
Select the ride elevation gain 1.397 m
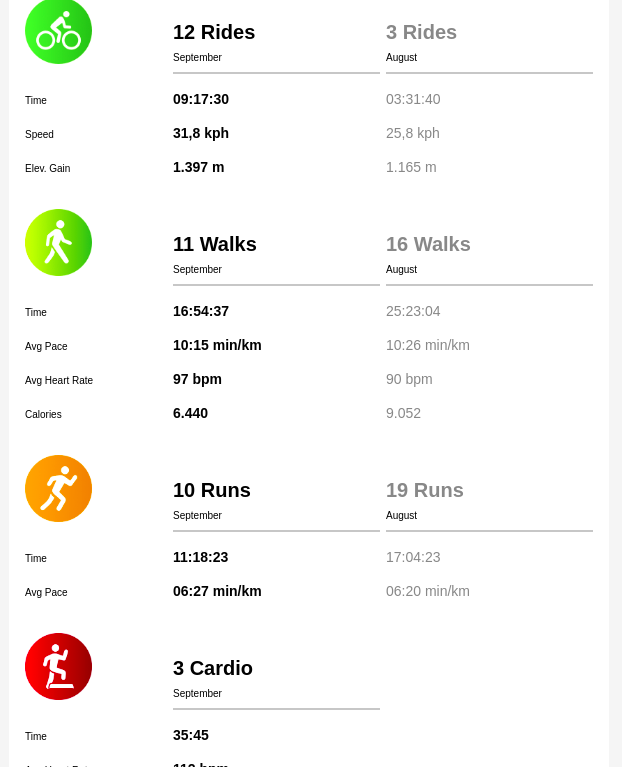[x=199, y=167]
